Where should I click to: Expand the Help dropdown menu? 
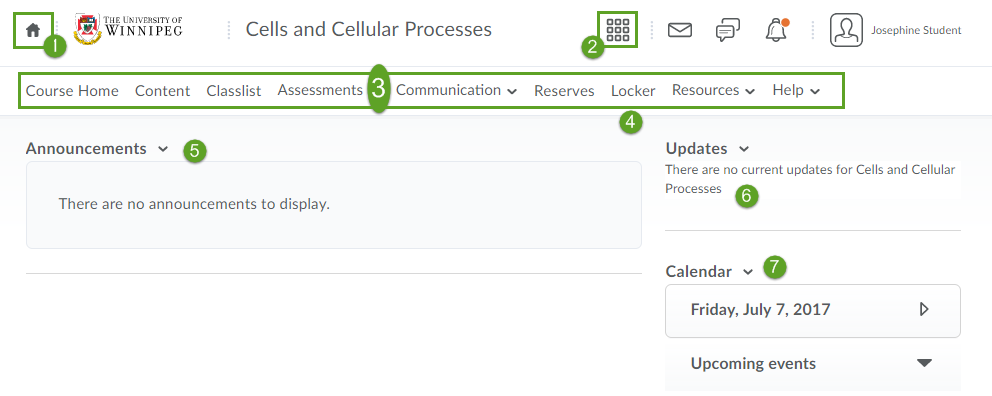tap(796, 90)
